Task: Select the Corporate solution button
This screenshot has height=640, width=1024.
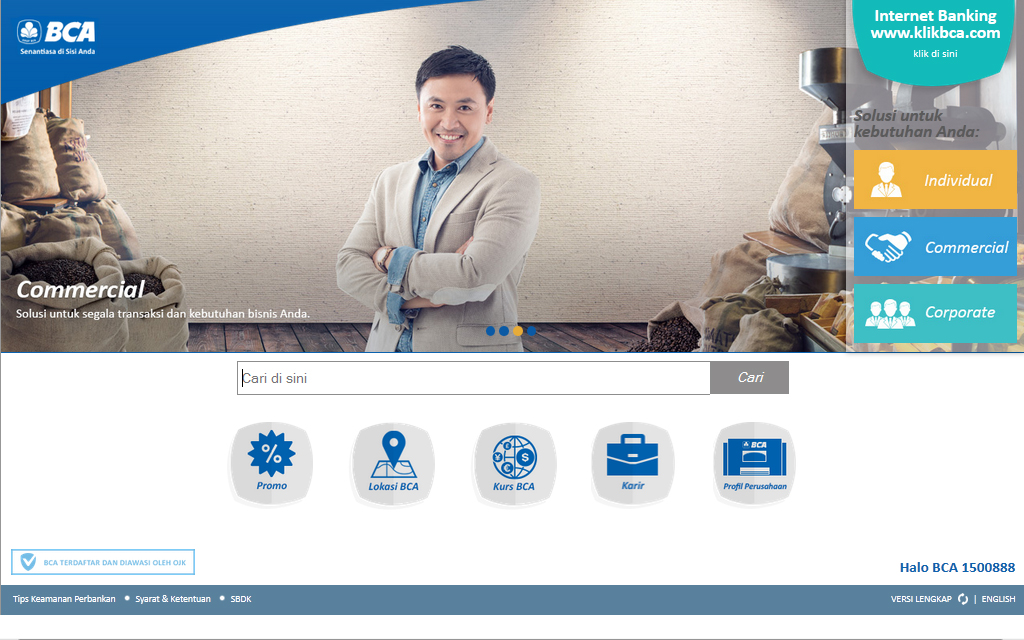Action: pos(935,313)
